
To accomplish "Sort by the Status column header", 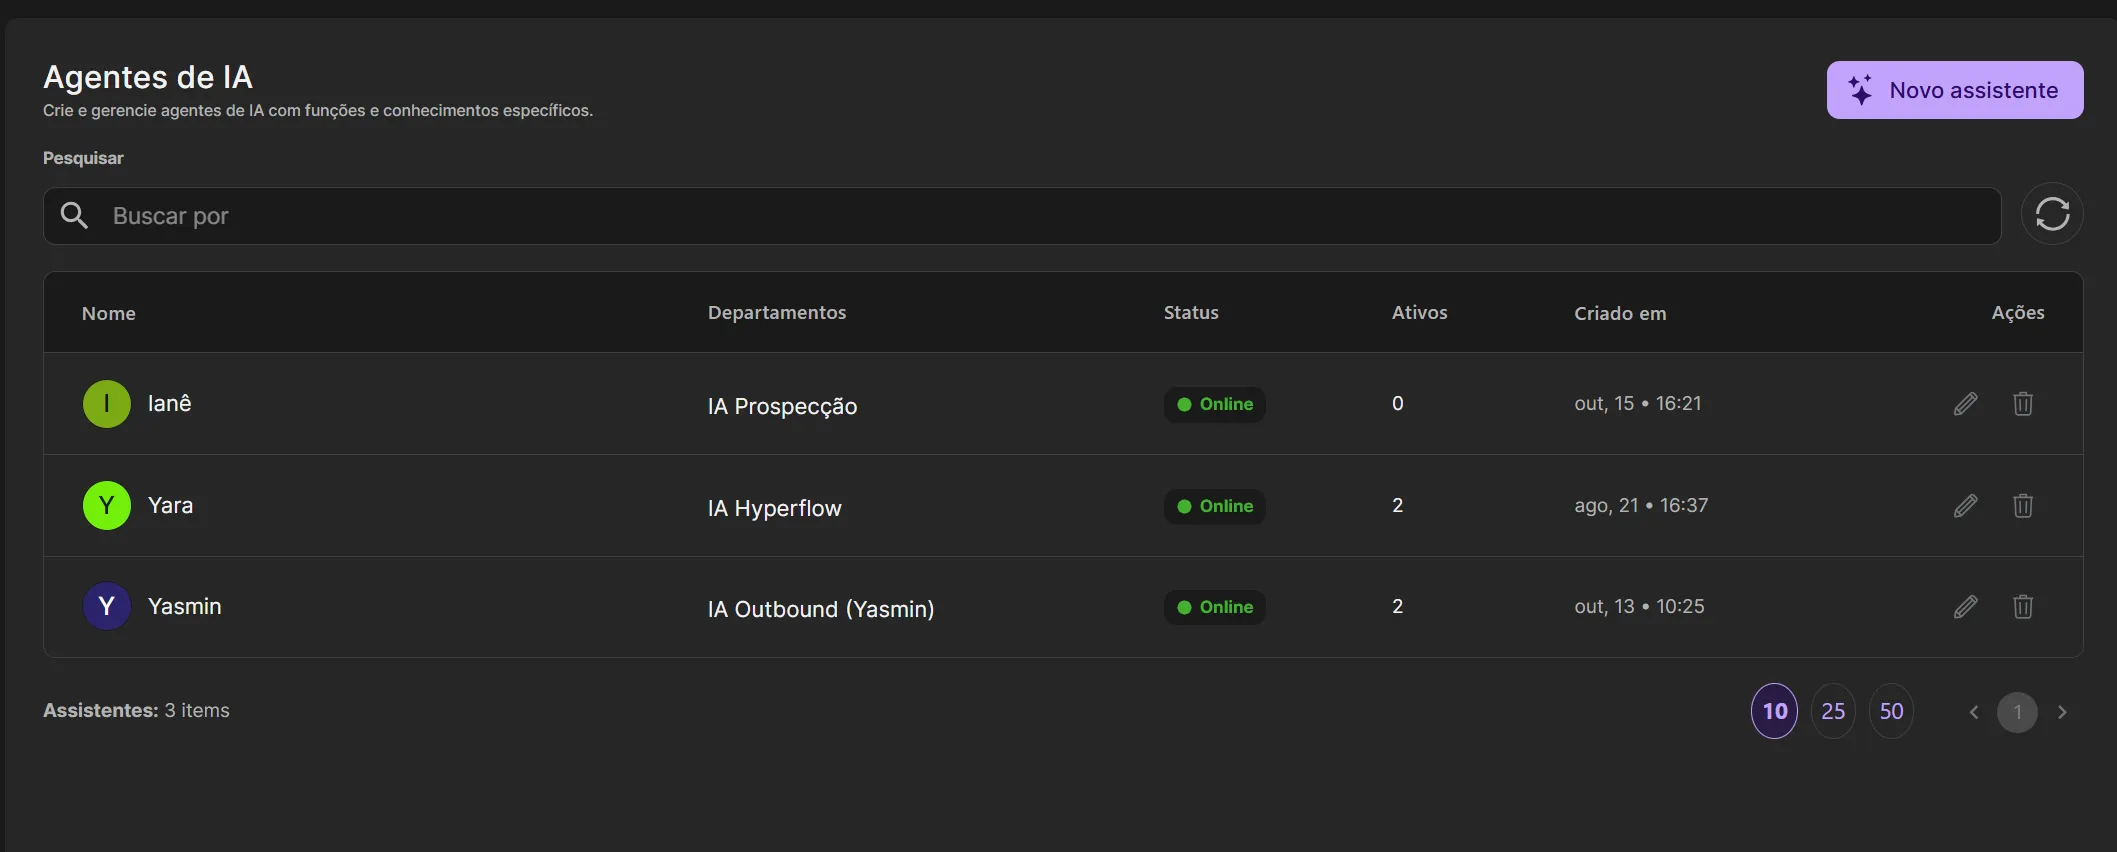I will pos(1191,313).
